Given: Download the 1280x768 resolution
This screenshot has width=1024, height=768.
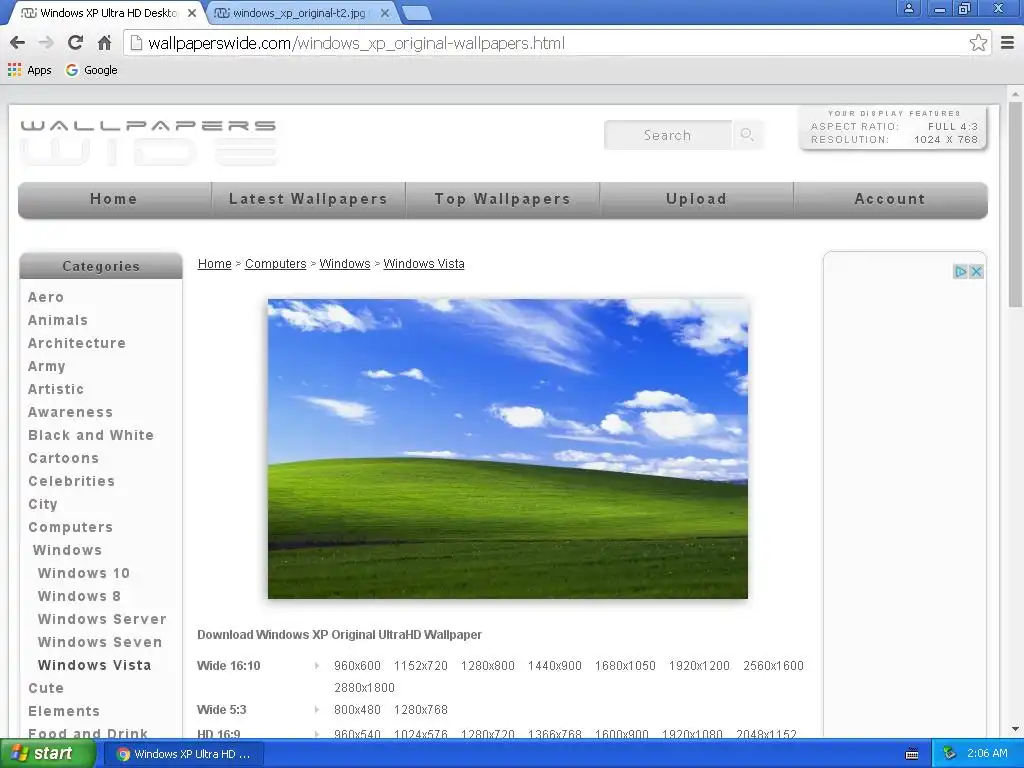Looking at the screenshot, I should 421,710.
